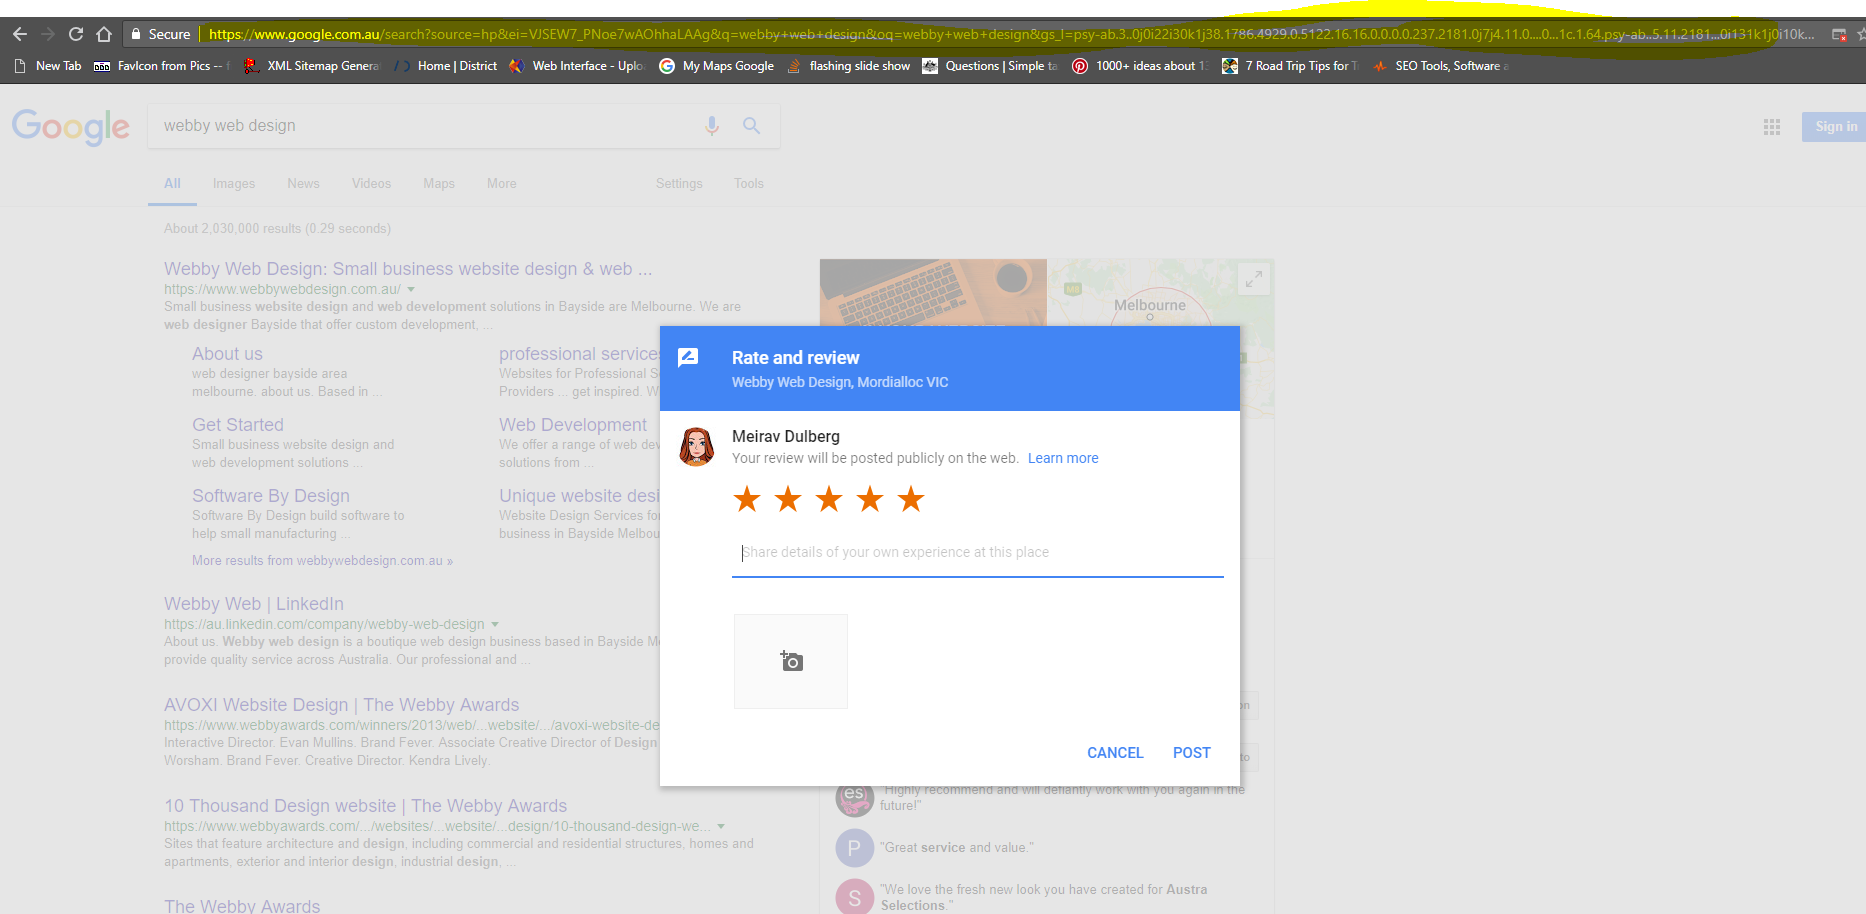Expand the 10 Thousand Design URL dropdown arrow

pos(721,827)
